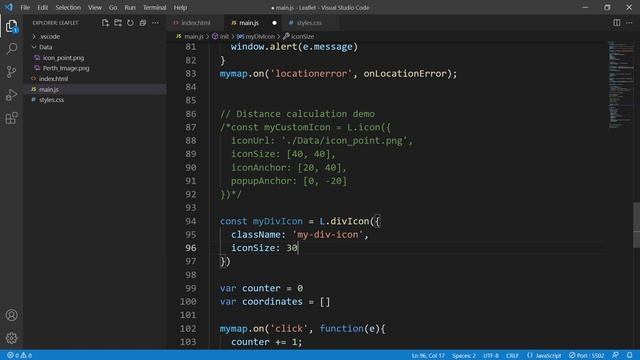This screenshot has height=360, width=640.
Task: Click the Refresh Explorer icon
Action: (130, 23)
